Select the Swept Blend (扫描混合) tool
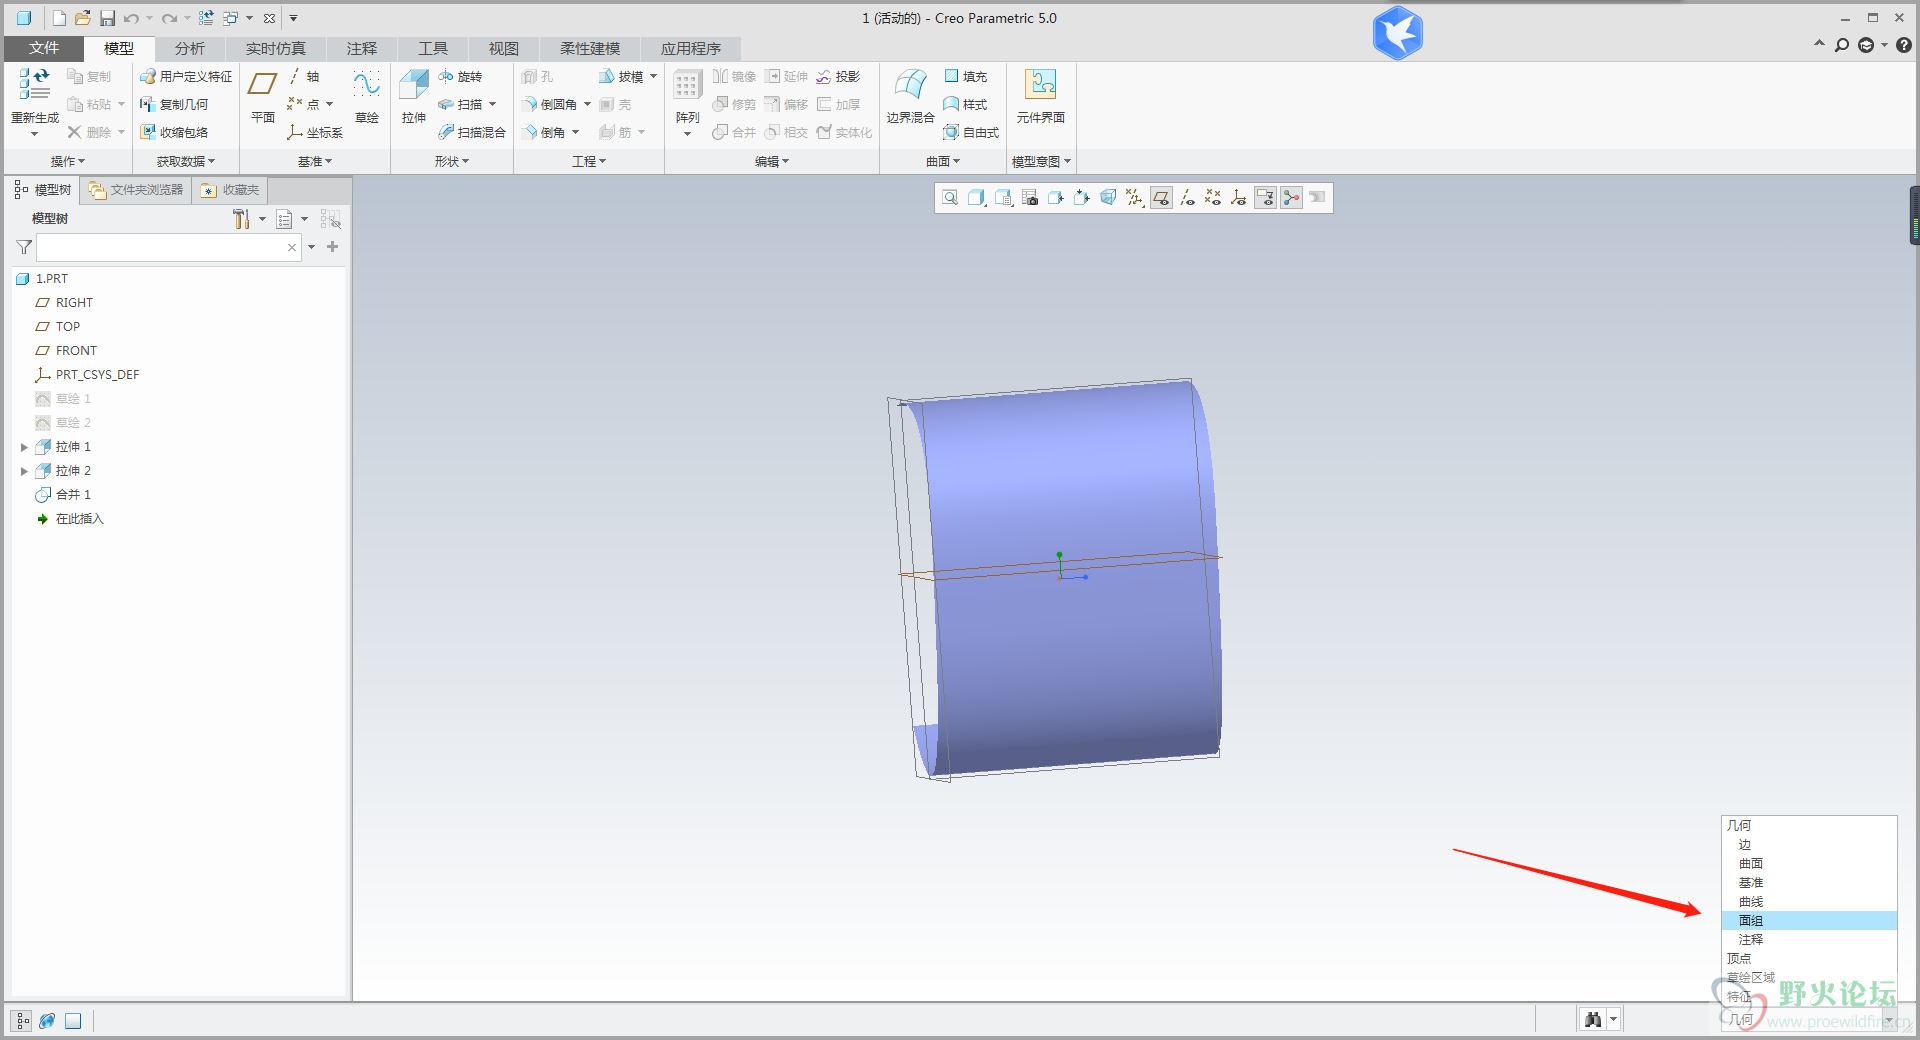 click(472, 132)
